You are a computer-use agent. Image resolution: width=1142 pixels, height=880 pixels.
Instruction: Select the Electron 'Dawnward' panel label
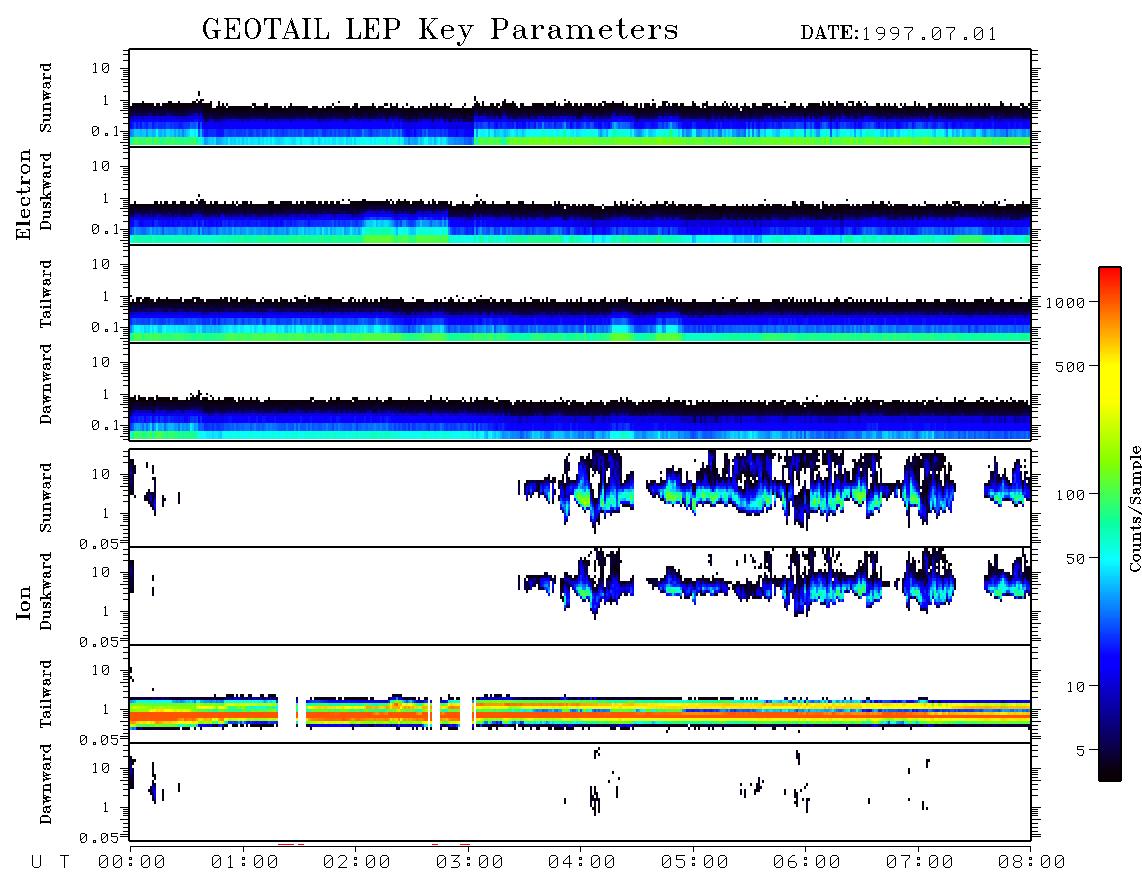(x=46, y=384)
